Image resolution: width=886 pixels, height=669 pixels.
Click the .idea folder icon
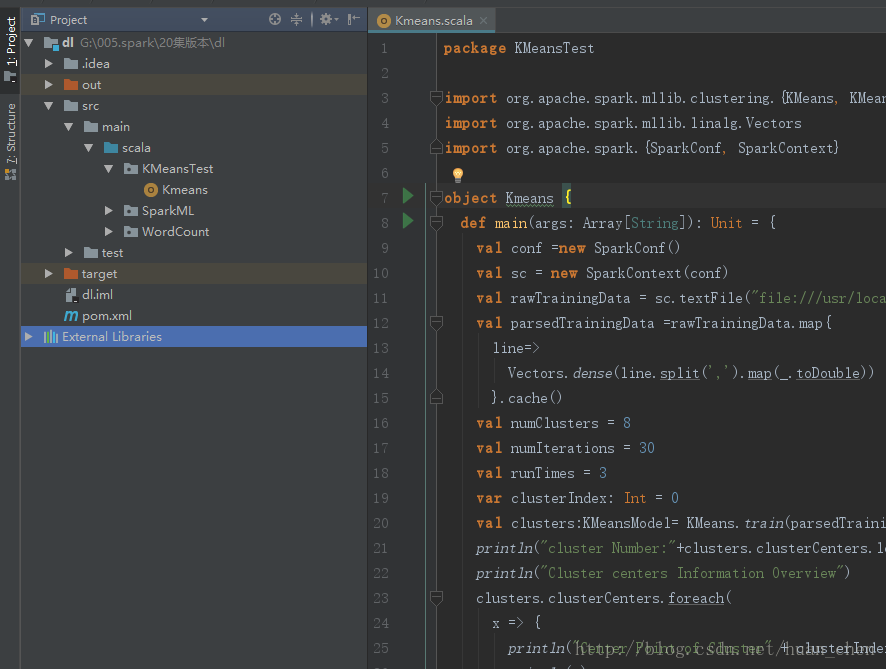click(71, 63)
